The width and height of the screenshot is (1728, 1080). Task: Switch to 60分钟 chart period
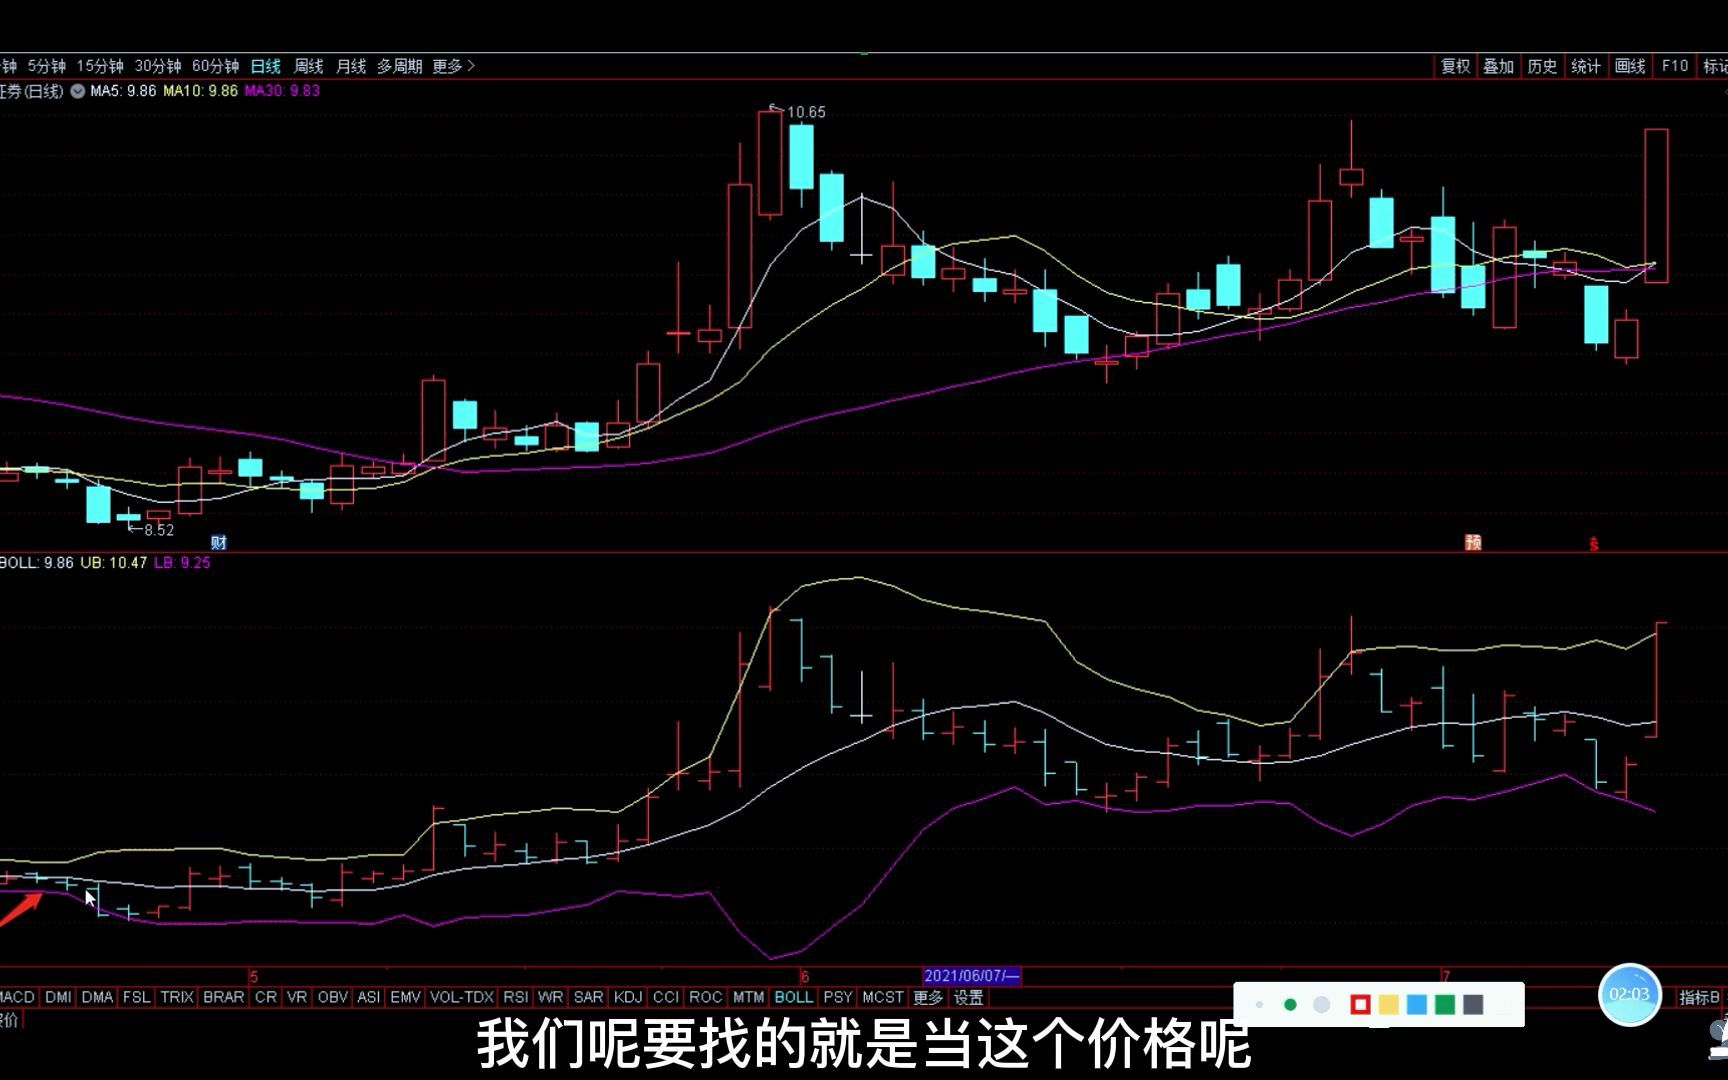point(215,66)
